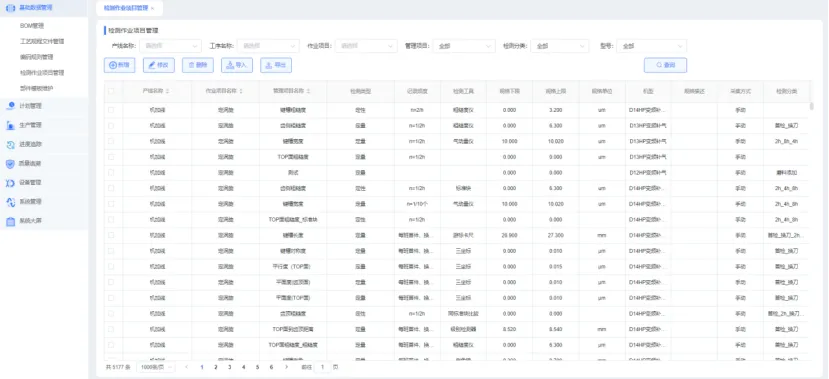
Task: Toggle the select-all checkbox in the table header
Action: (111, 91)
